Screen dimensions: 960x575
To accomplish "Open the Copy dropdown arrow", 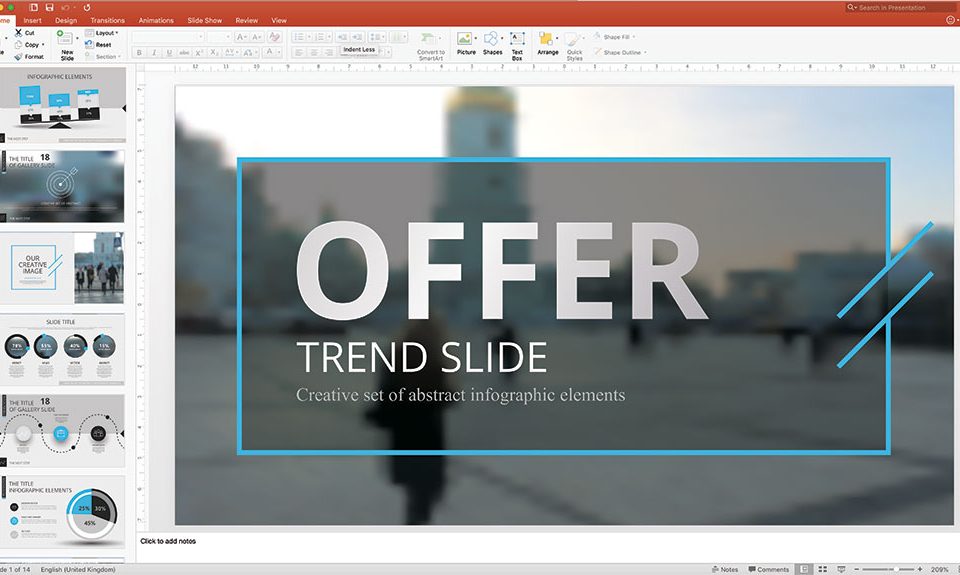I will 45,44.
